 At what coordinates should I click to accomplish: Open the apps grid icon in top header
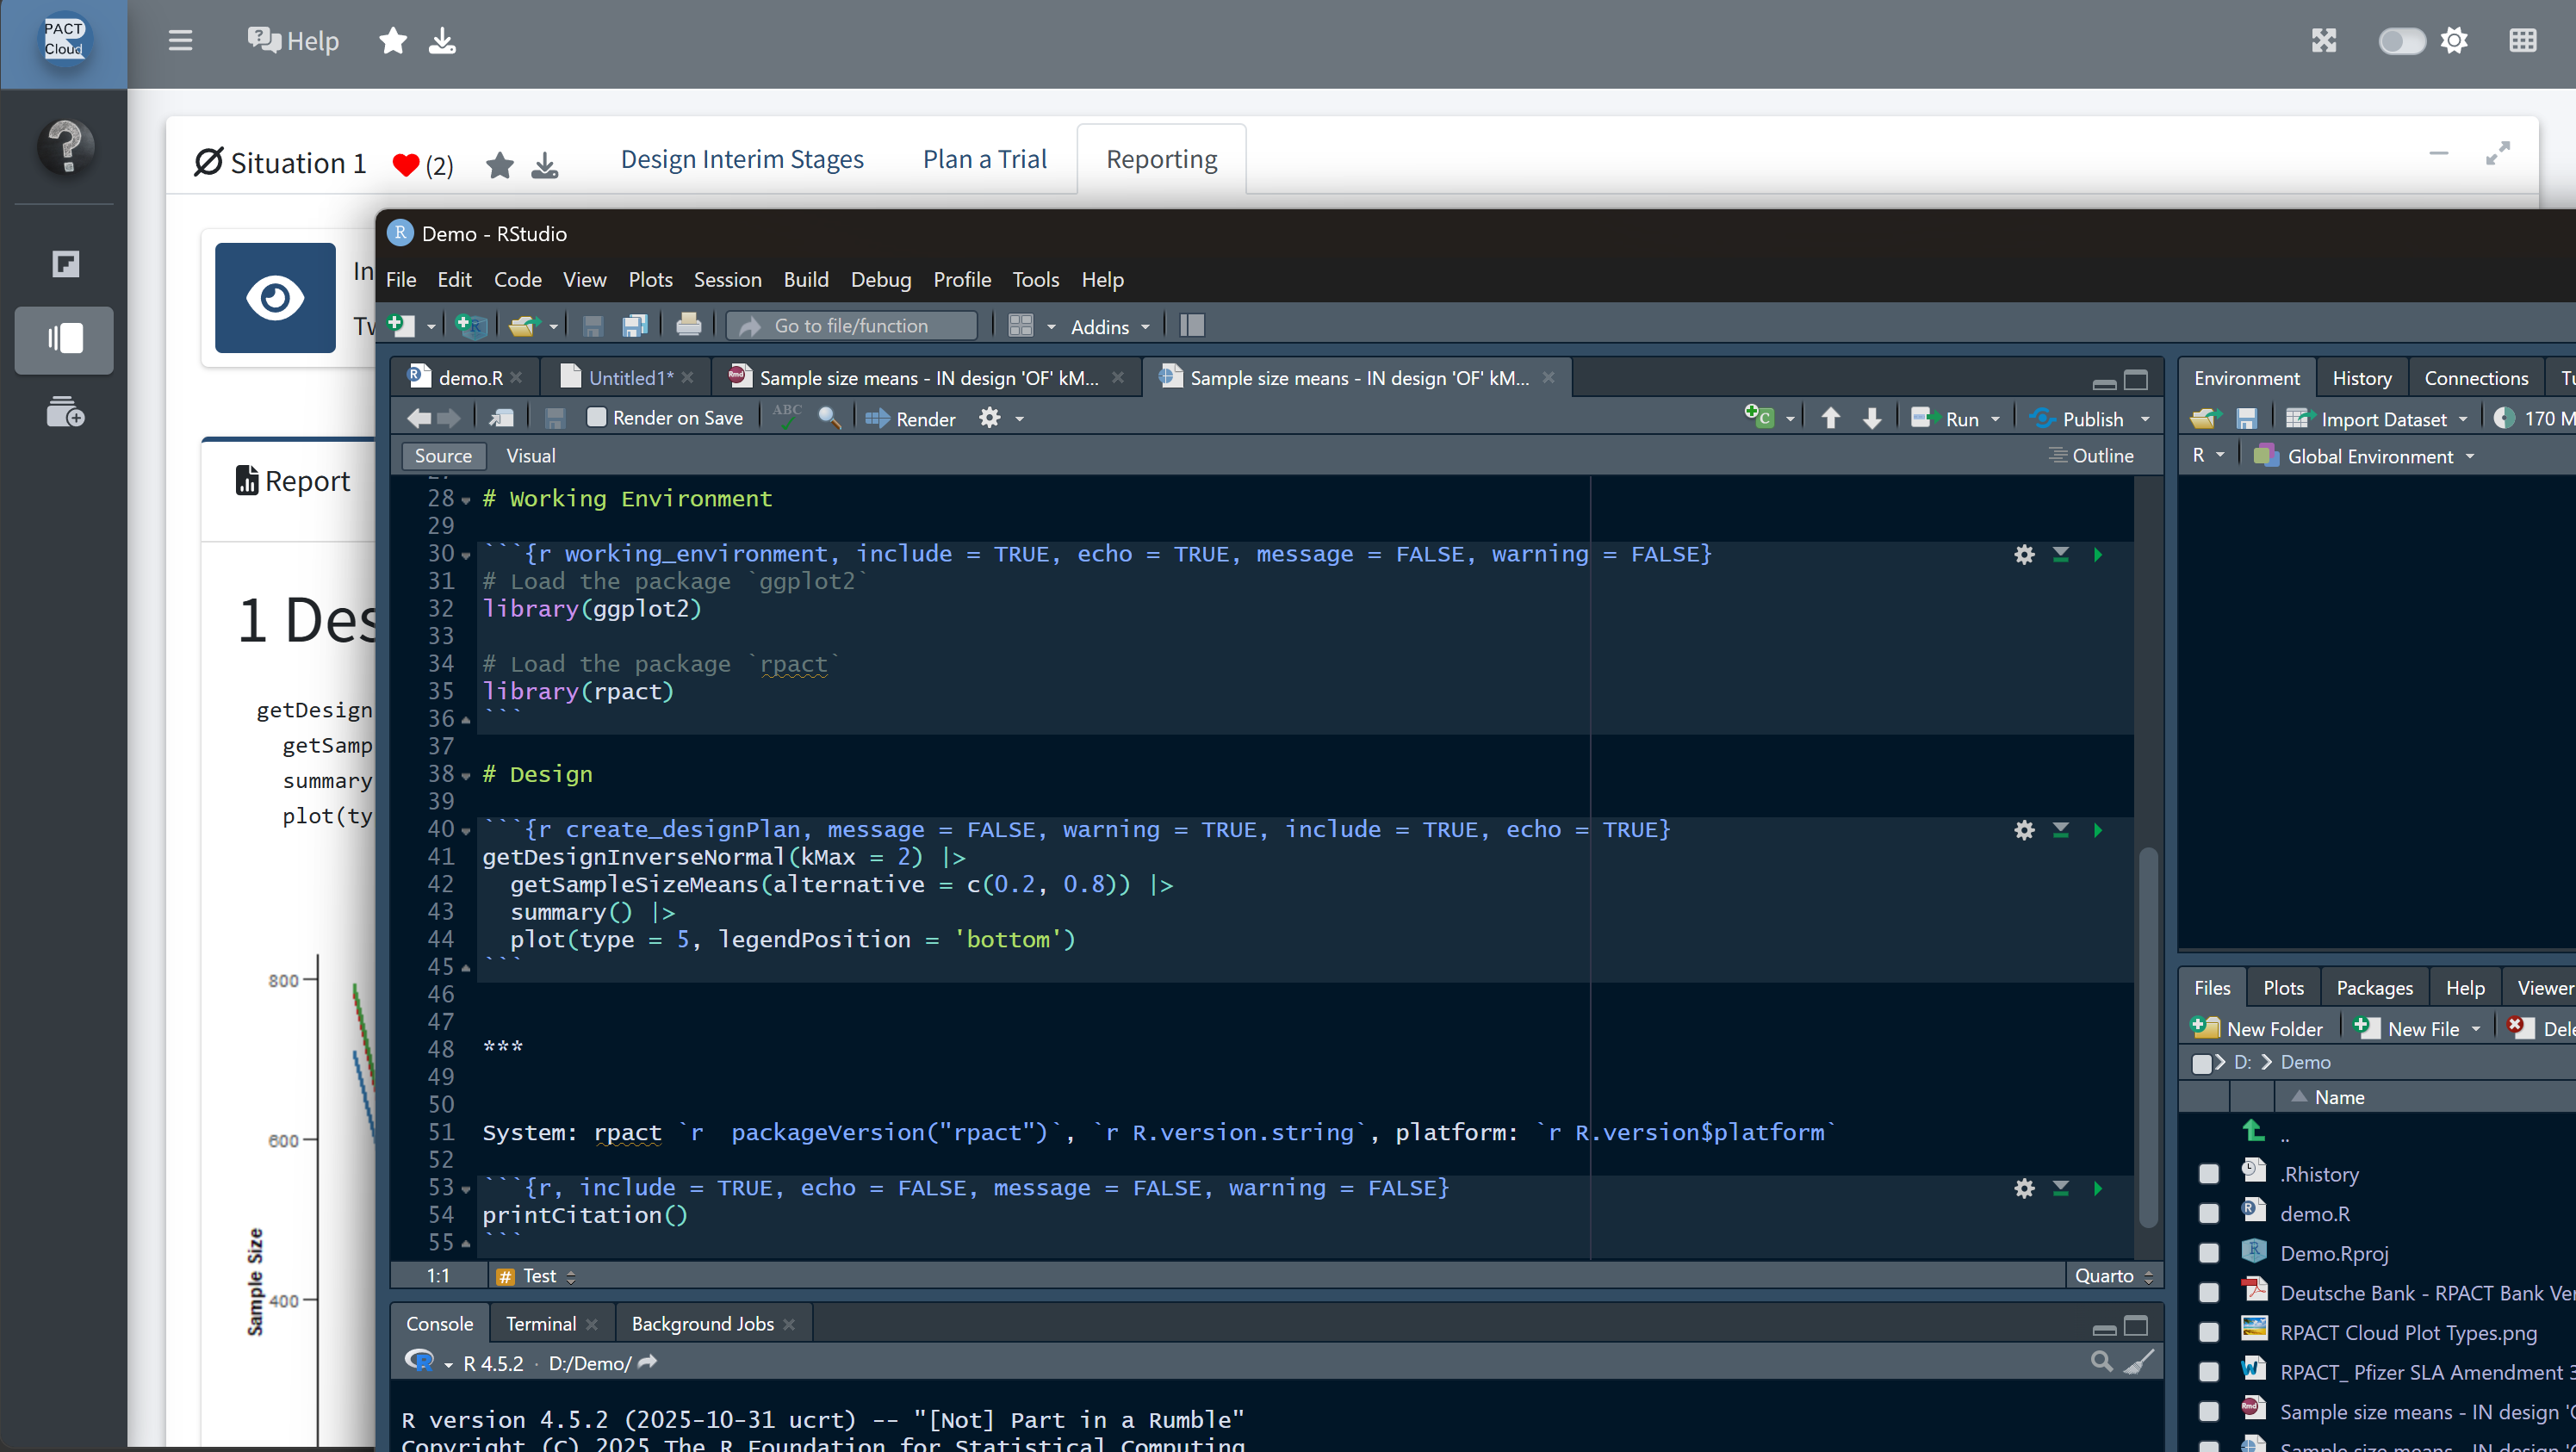2522,41
